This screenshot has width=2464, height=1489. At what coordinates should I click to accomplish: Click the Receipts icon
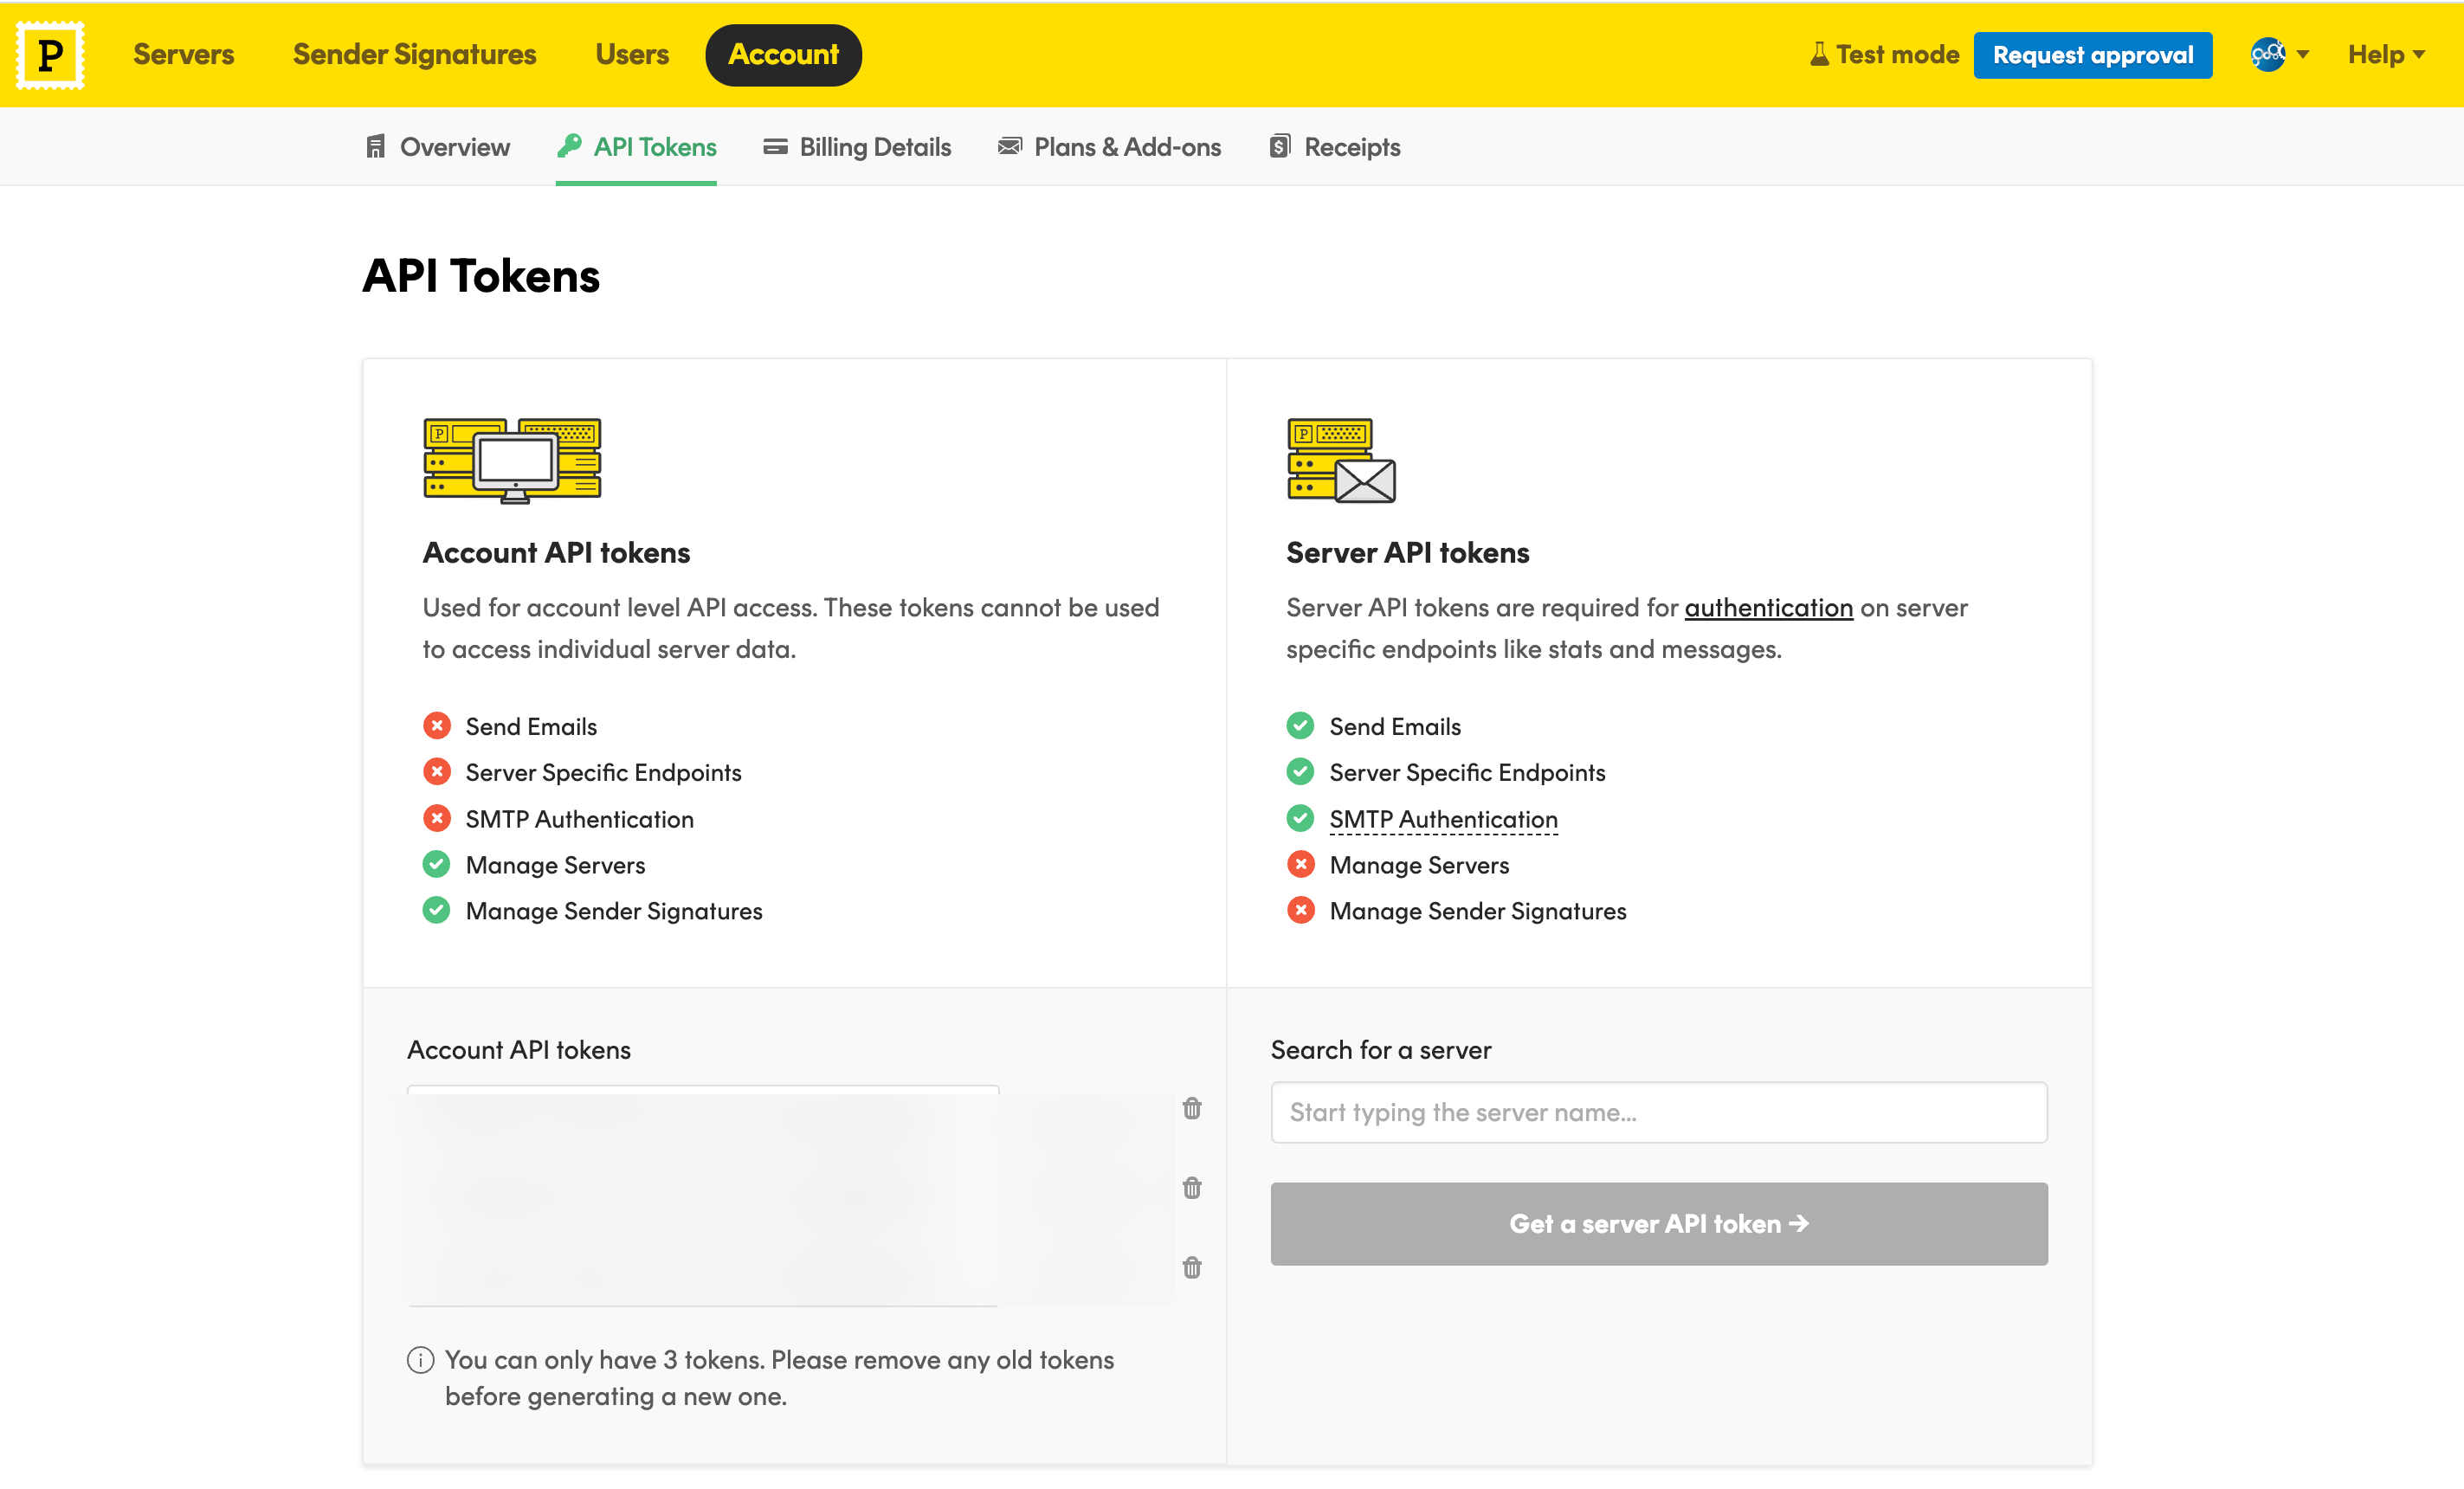tap(1279, 146)
